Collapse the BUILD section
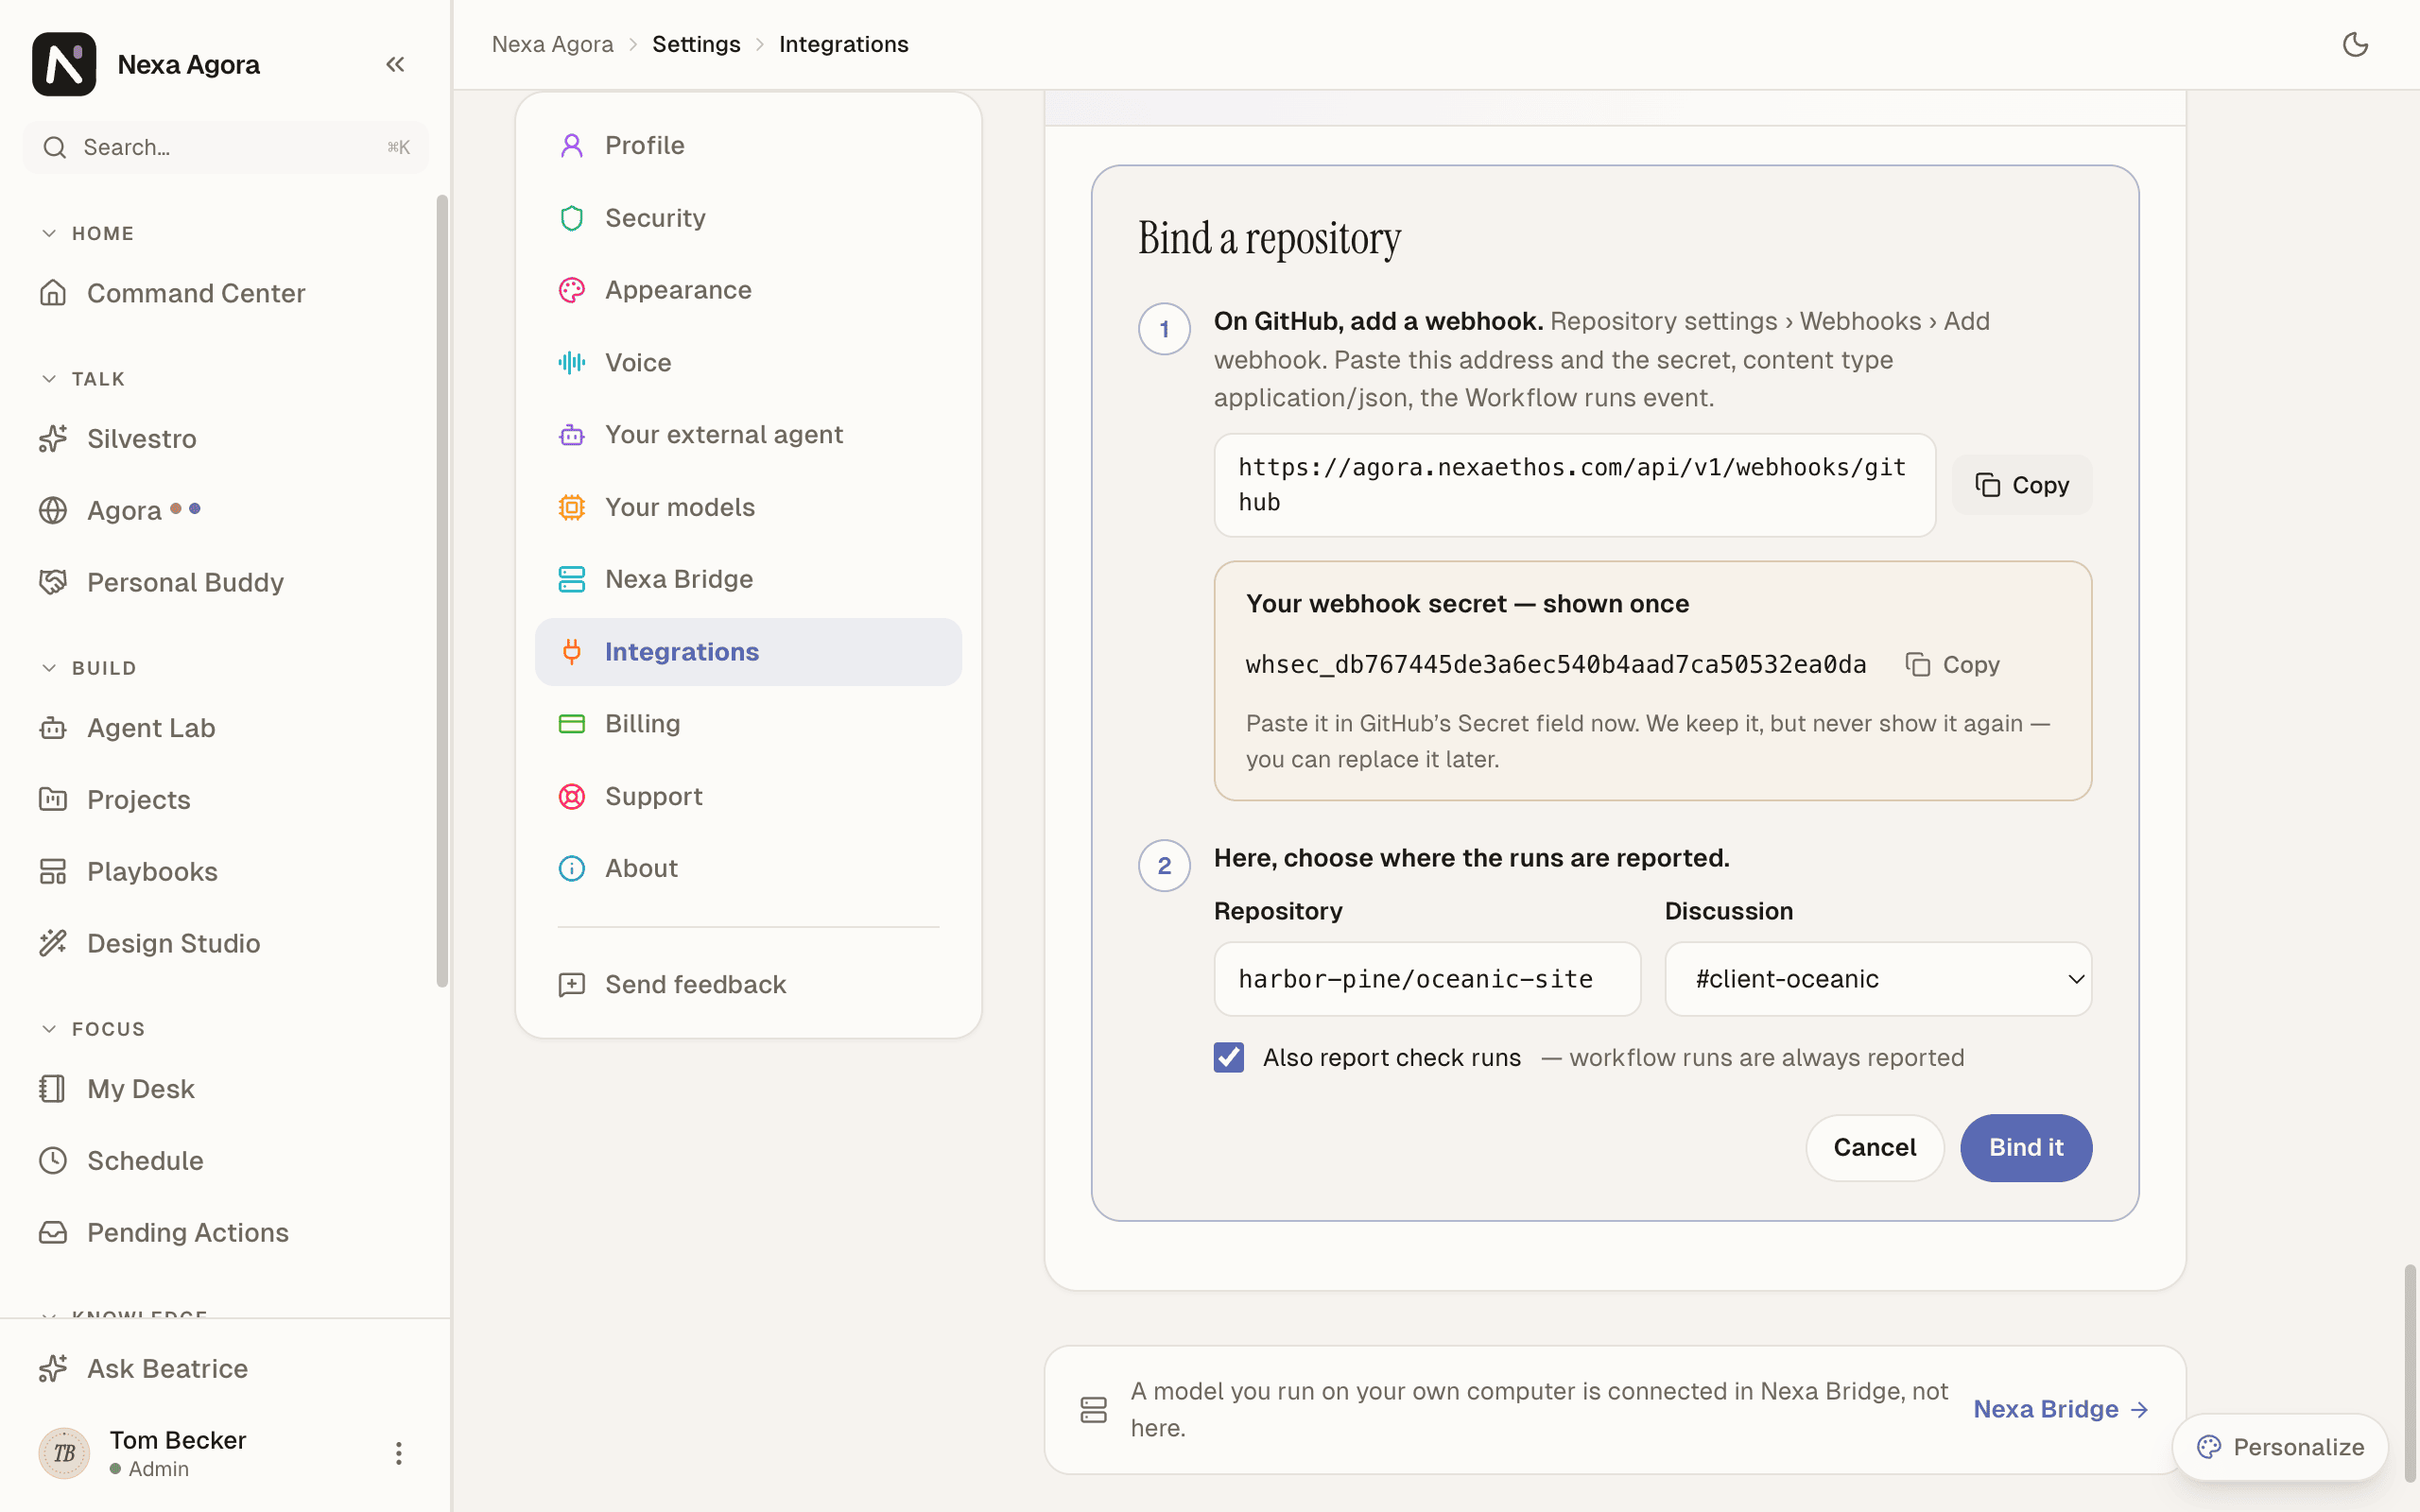This screenshot has height=1512, width=2420. pyautogui.click(x=88, y=668)
